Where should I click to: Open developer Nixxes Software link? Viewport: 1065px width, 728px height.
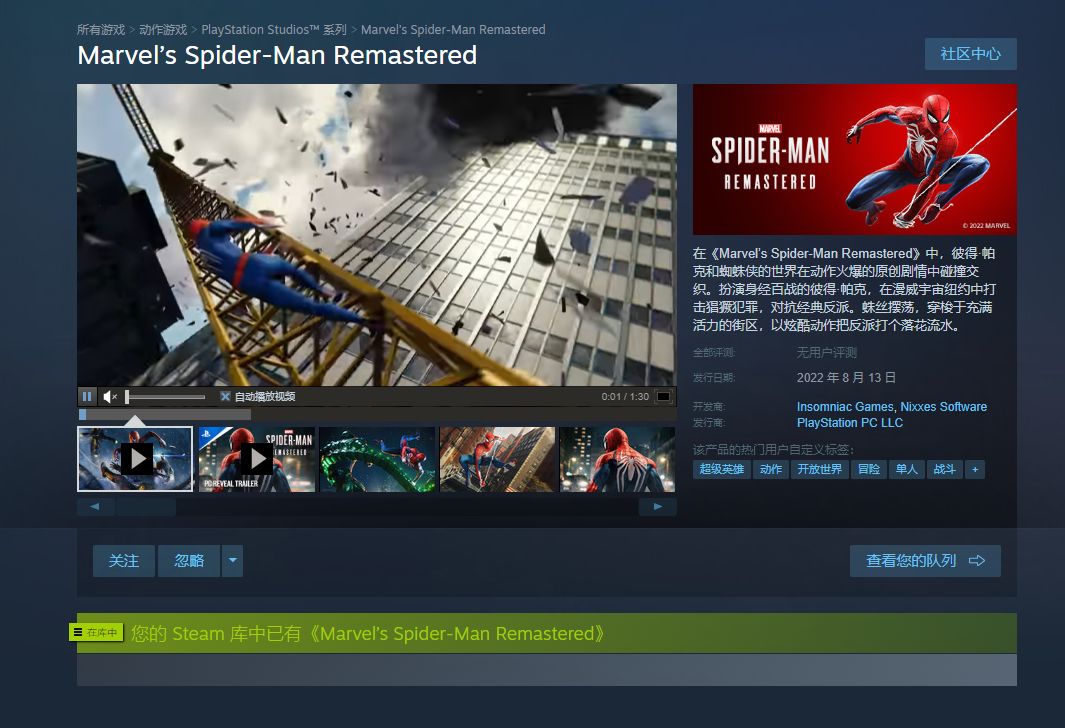tap(943, 407)
